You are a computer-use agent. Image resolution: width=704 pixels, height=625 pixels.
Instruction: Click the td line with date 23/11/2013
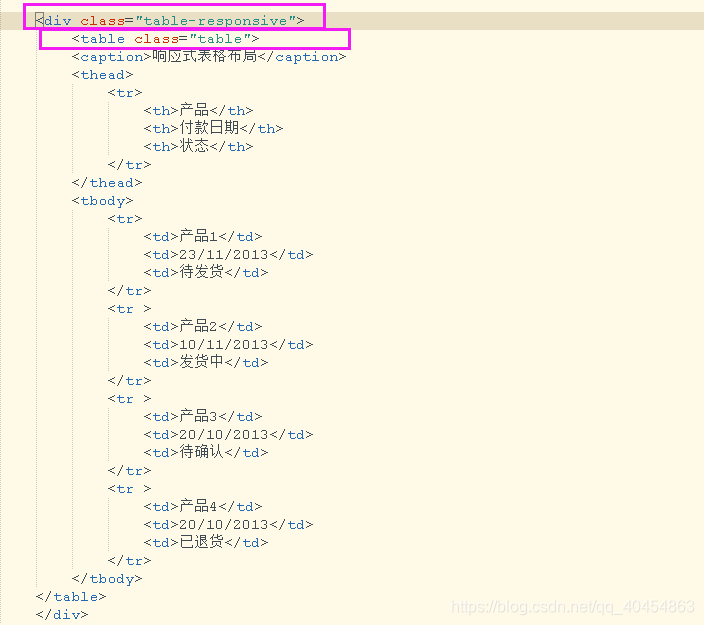click(x=228, y=255)
